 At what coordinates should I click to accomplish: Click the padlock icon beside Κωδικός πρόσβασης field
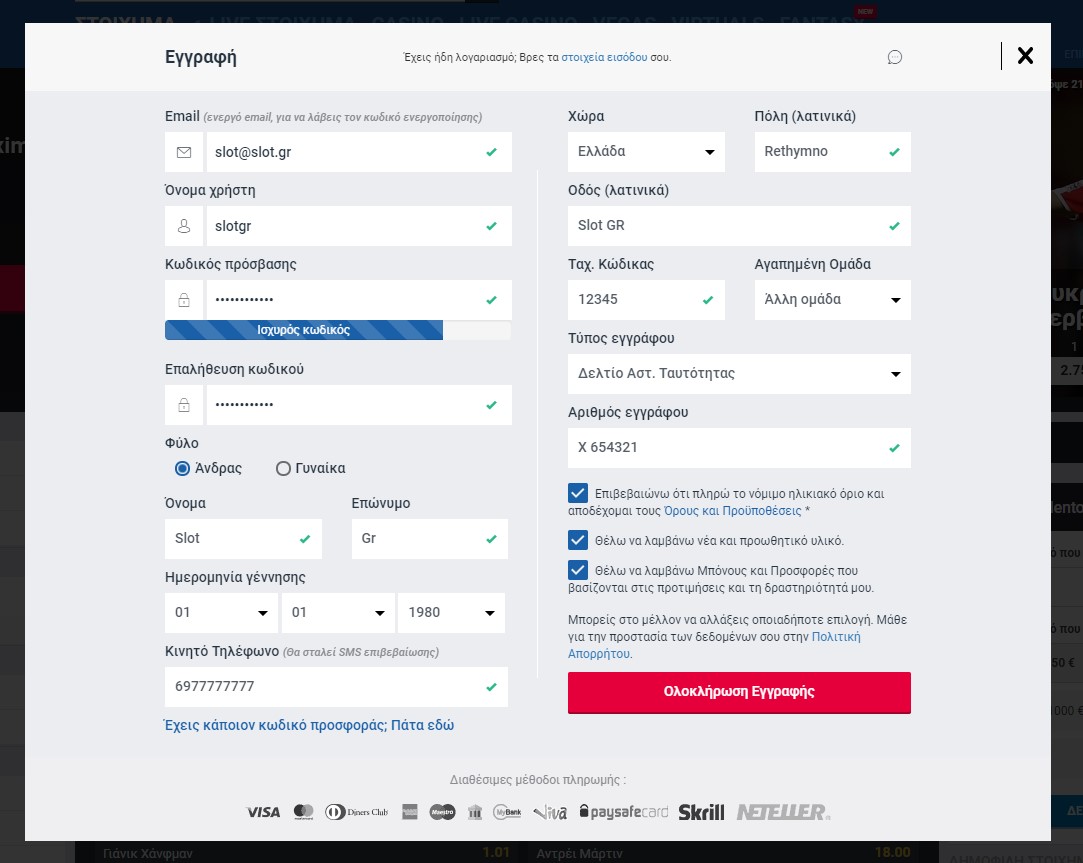184,300
